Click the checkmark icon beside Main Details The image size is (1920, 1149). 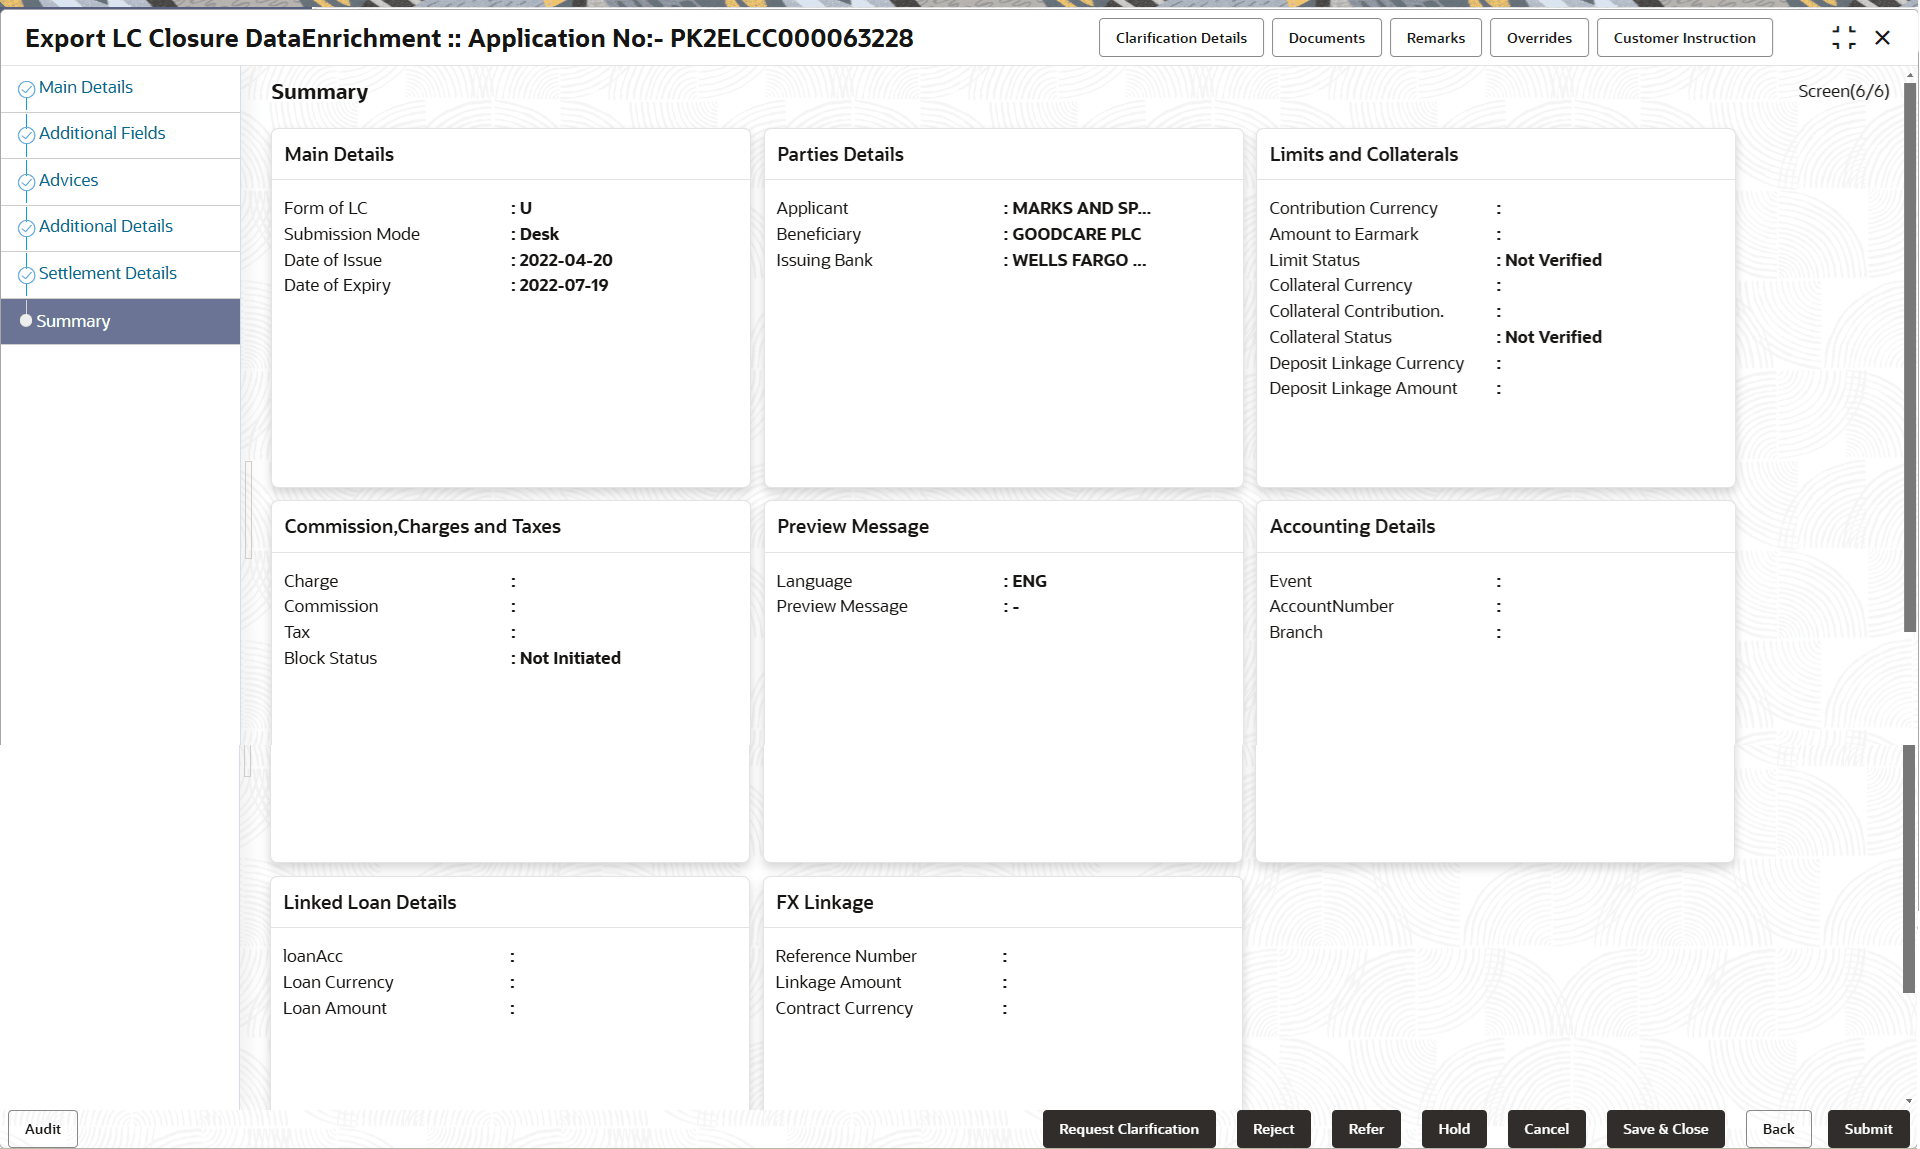click(x=26, y=87)
